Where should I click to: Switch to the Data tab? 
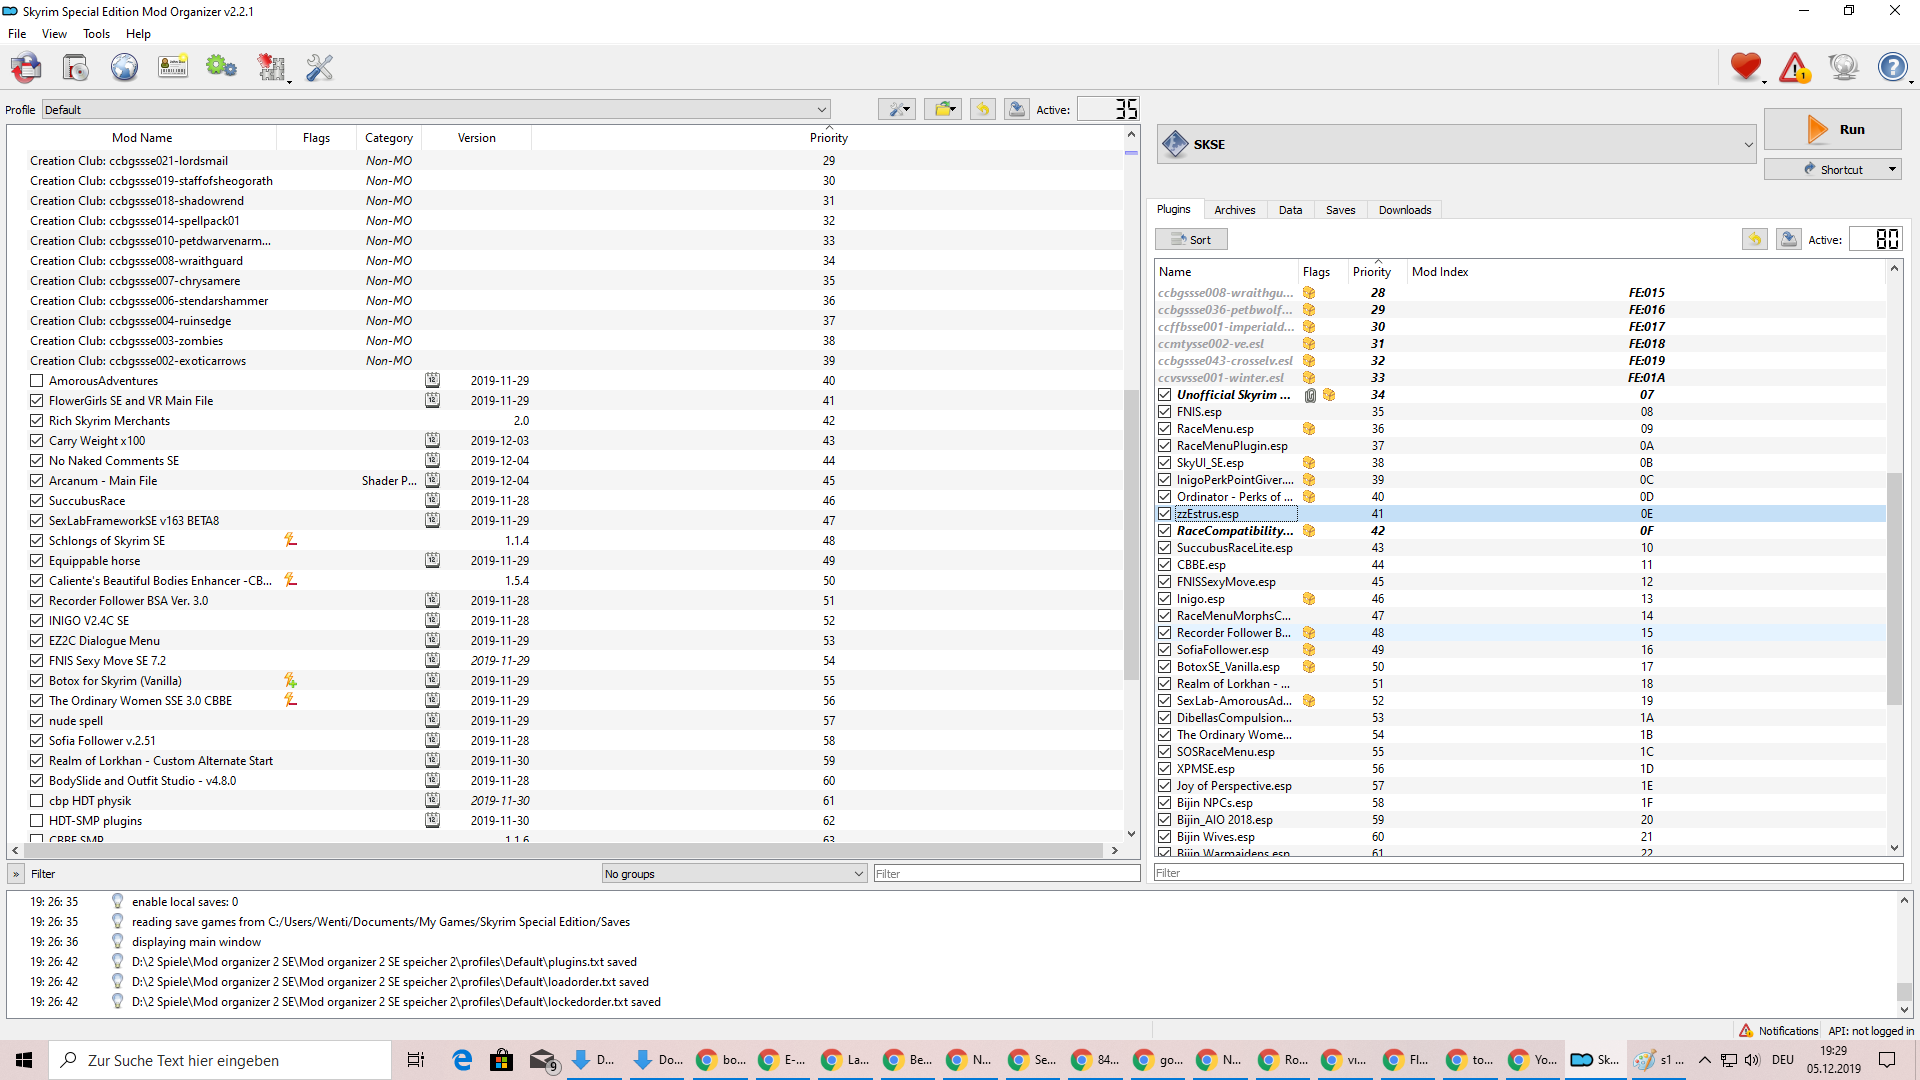pyautogui.click(x=1291, y=210)
